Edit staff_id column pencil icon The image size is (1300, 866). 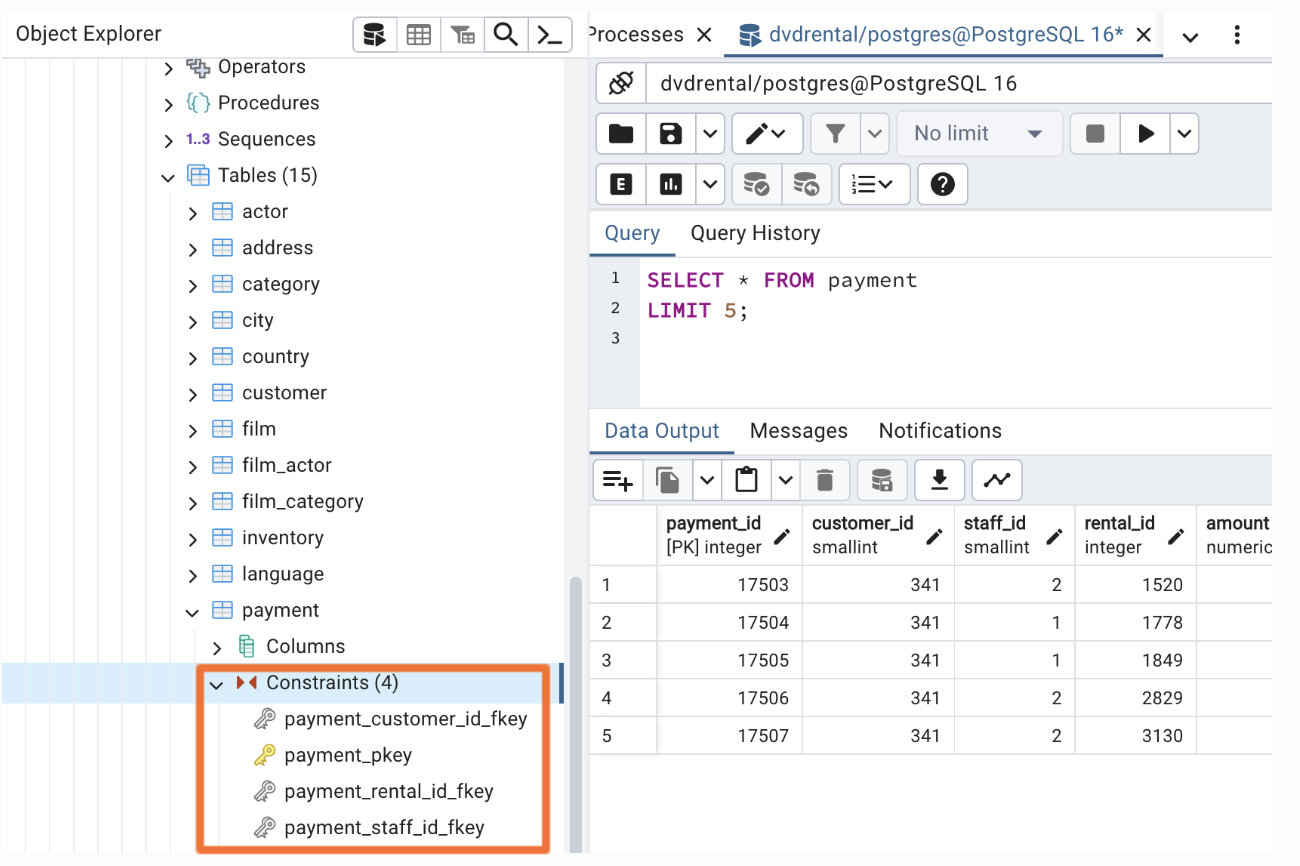[1055, 536]
